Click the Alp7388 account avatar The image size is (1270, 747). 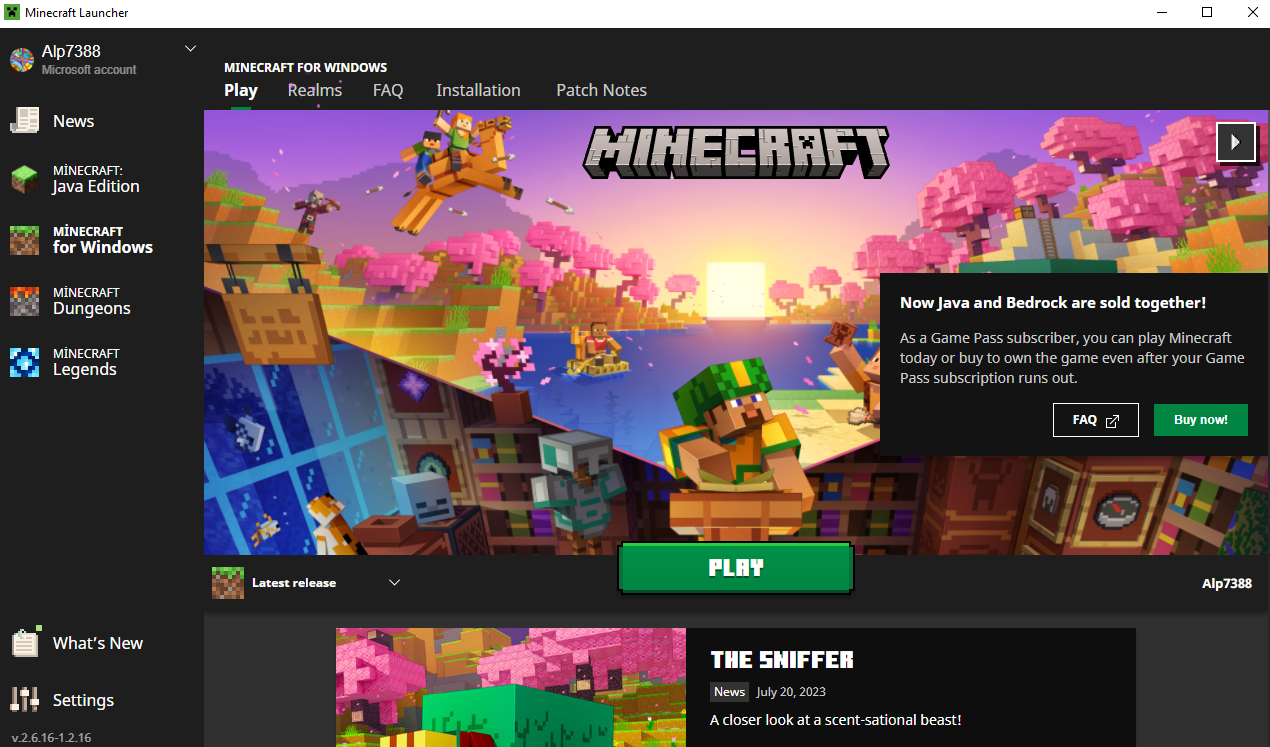pos(22,60)
